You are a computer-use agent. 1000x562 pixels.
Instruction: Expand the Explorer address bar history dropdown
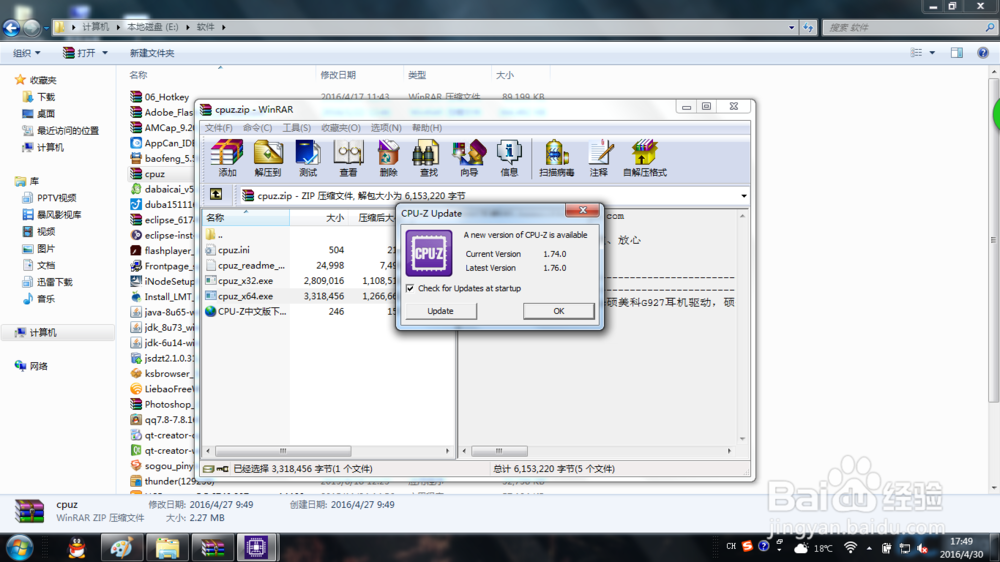(x=791, y=27)
